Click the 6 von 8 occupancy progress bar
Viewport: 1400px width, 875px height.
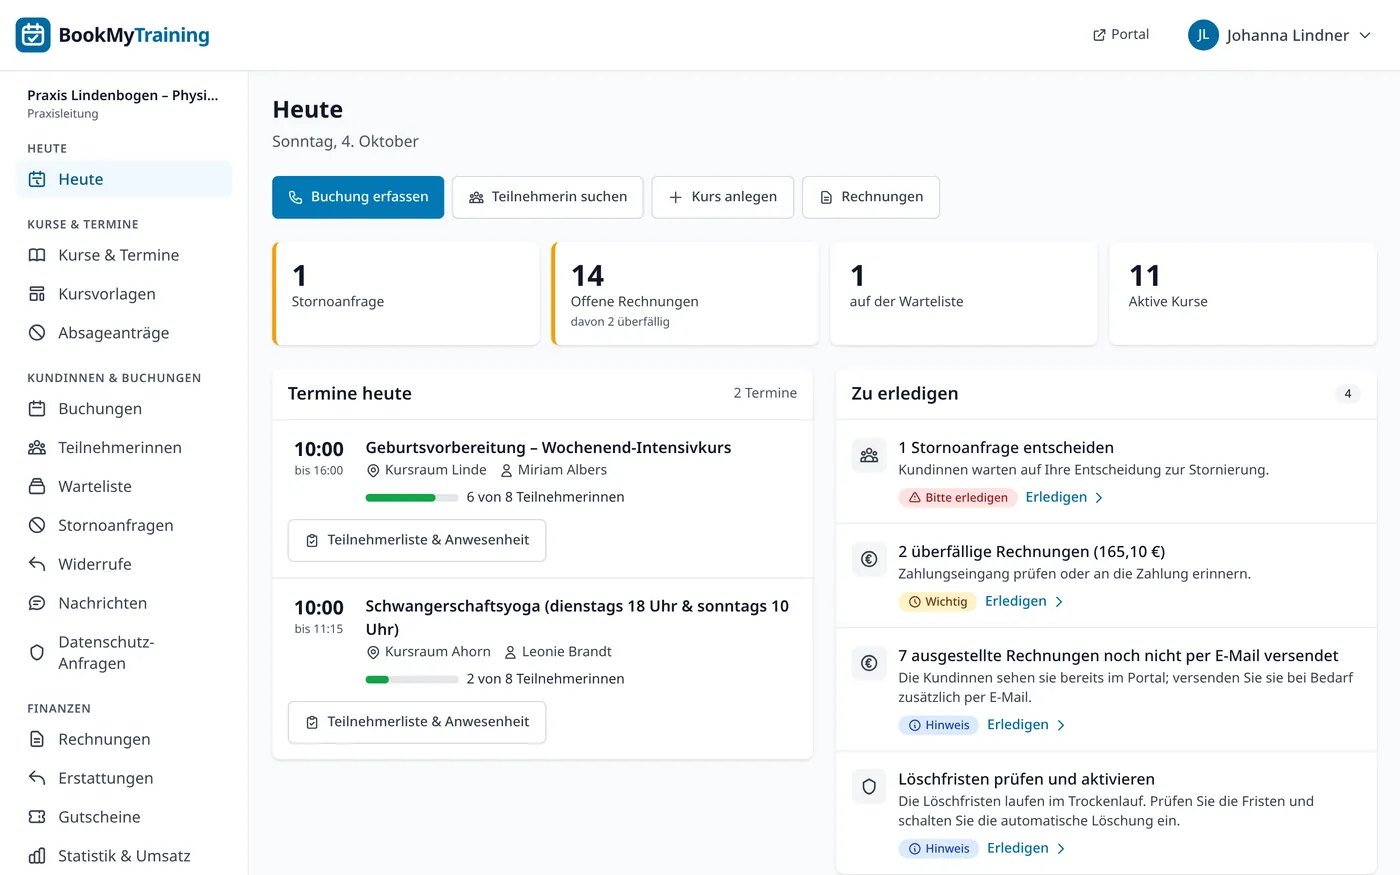pos(412,498)
